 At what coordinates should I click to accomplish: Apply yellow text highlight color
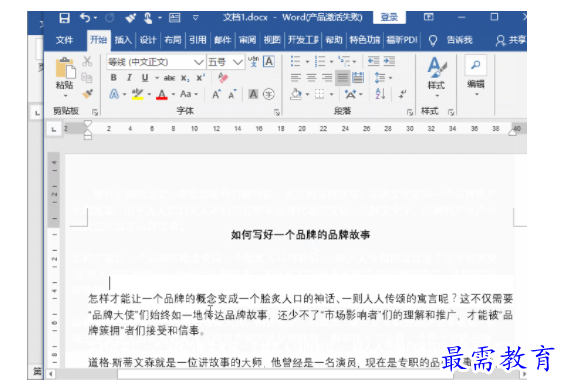[137, 94]
